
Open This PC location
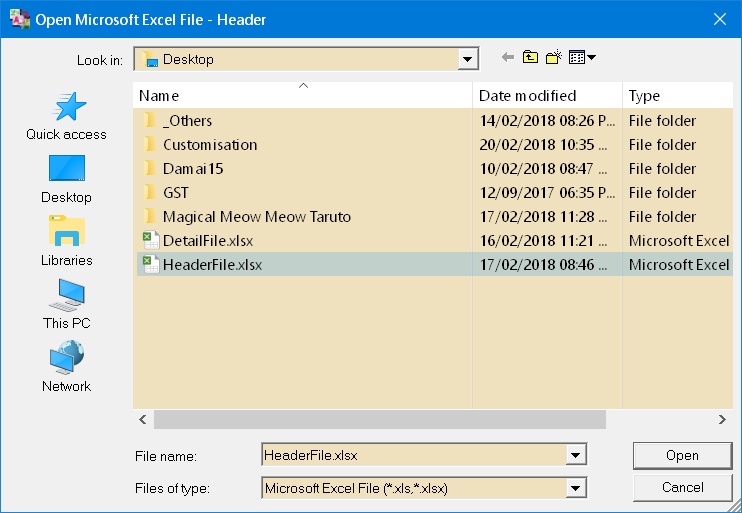coord(66,304)
